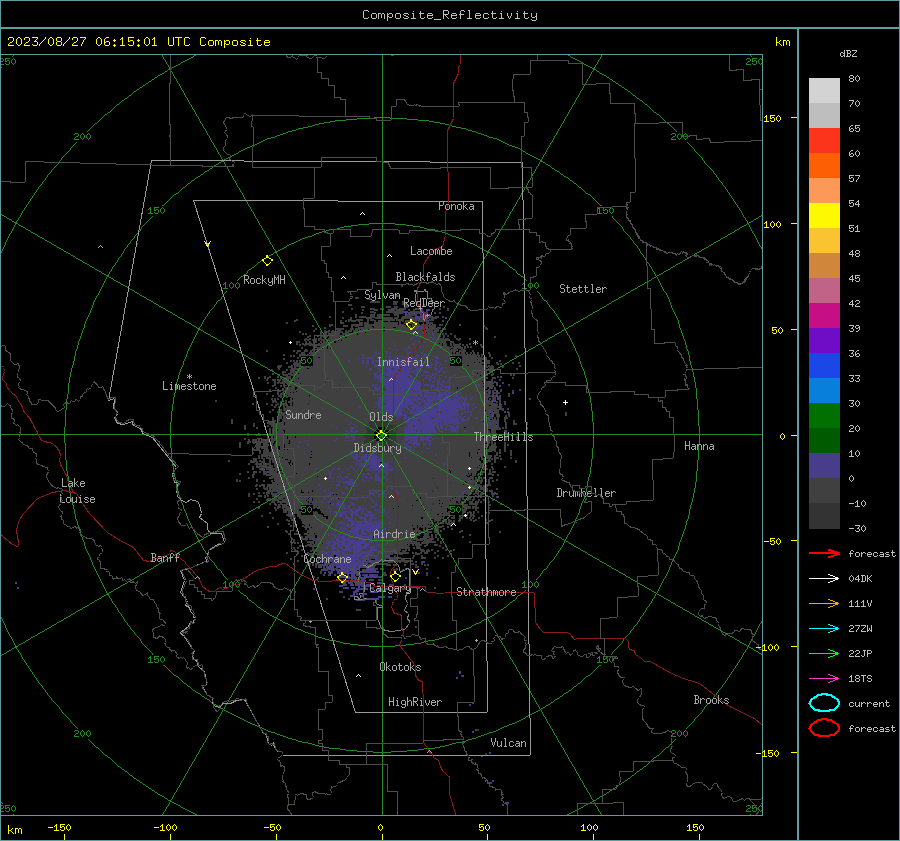Click the -100 tick on right km axis
900x841 pixels.
point(769,647)
